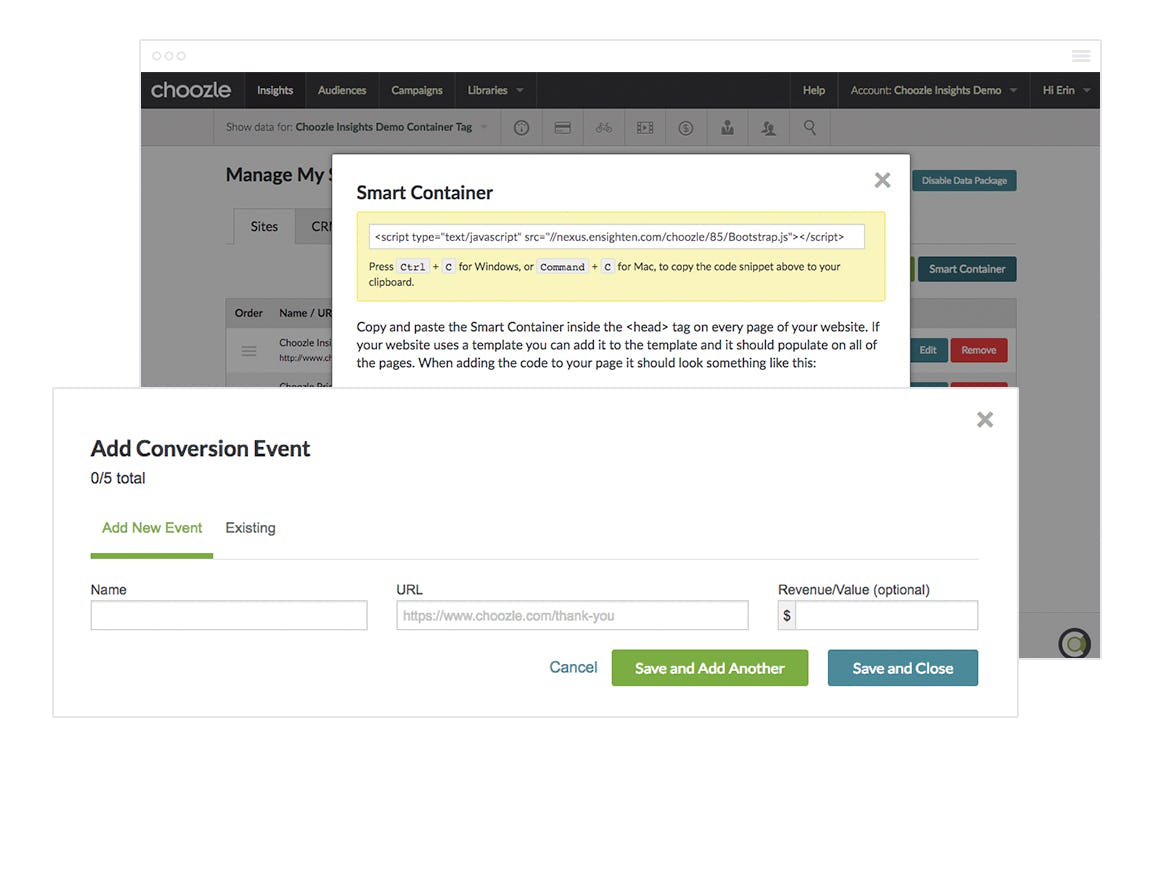Click the Manage My page heading
Screen dimensions: 1157x896
tap(277, 175)
